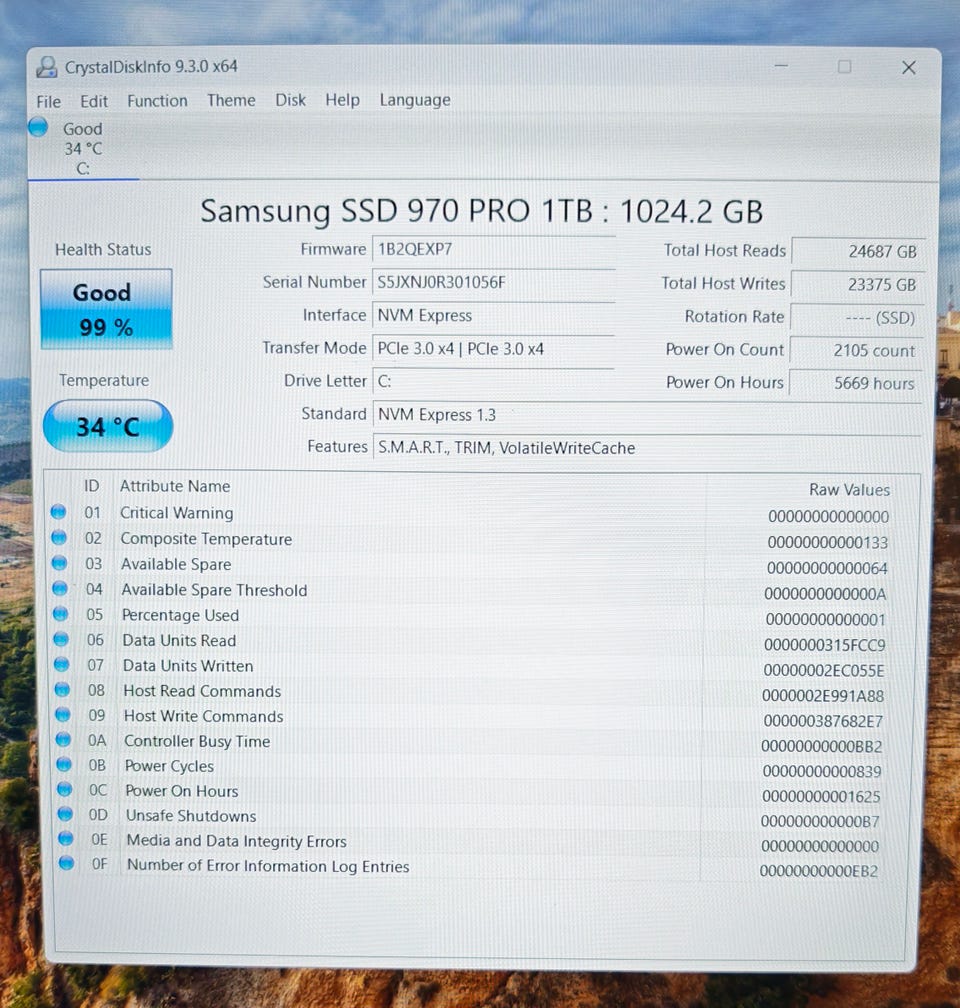Click the Rotation Rate value ---- (SSD)
Viewport: 960px width, 1008px height.
pos(857,318)
